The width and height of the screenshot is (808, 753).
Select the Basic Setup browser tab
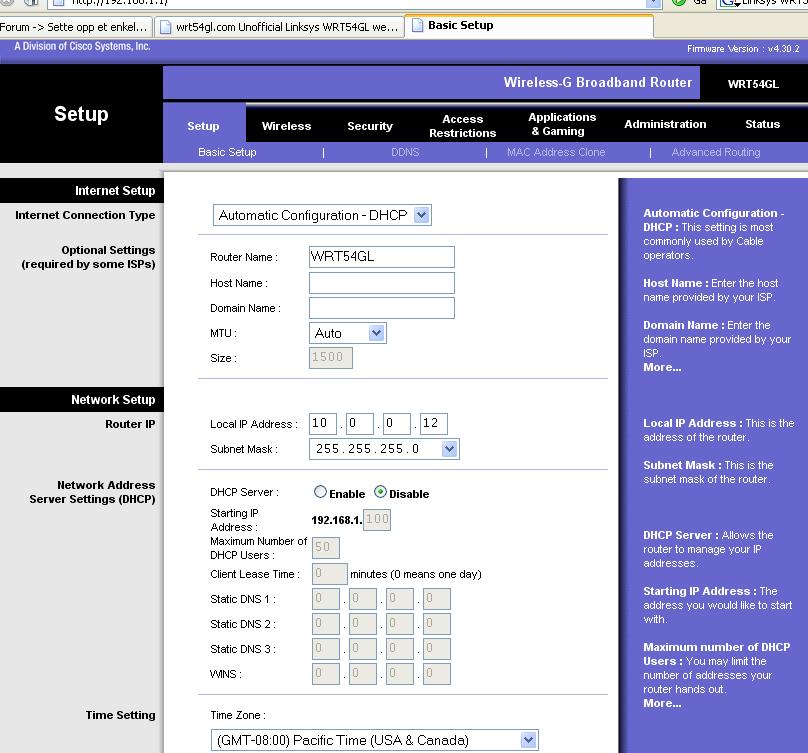tap(529, 25)
